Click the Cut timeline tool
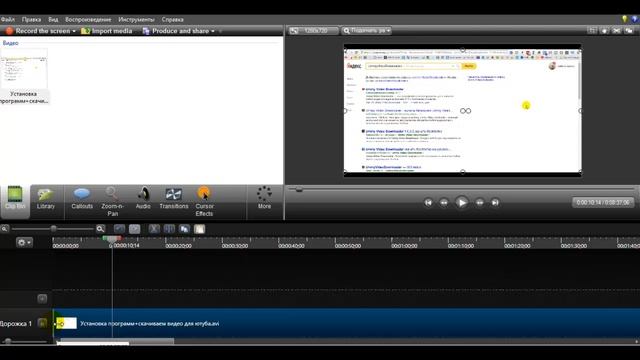The height and width of the screenshot is (360, 640). (154, 229)
